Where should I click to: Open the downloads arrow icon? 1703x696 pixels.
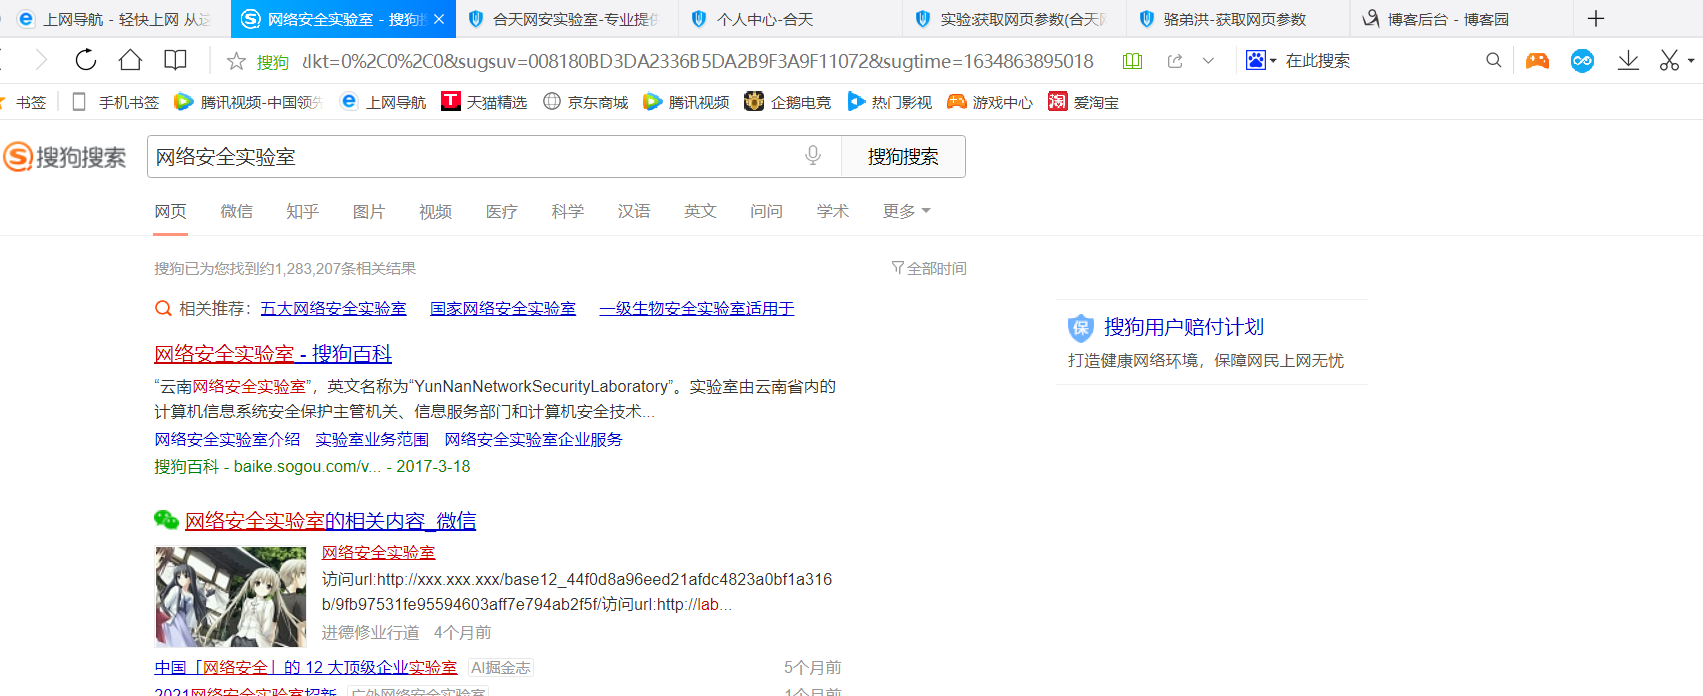click(x=1628, y=61)
